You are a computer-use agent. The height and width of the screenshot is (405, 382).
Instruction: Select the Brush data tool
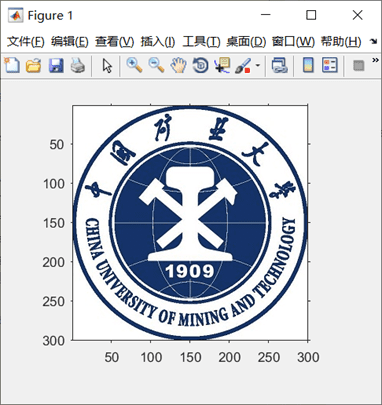(243, 65)
